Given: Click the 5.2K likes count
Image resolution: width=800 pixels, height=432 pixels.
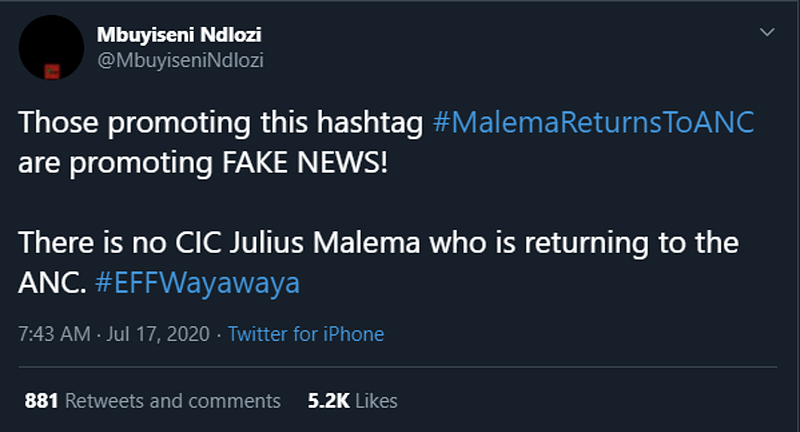Looking at the screenshot, I should (328, 401).
